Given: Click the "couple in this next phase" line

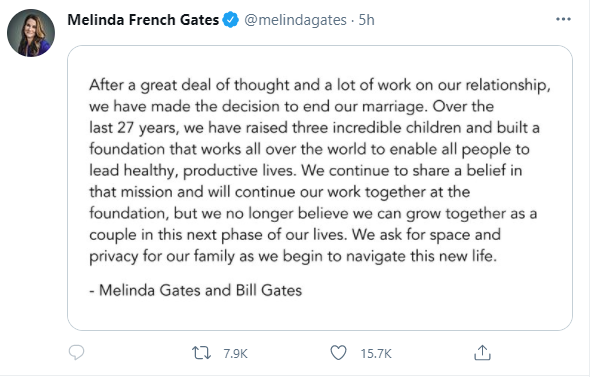Looking at the screenshot, I should click(x=295, y=235).
